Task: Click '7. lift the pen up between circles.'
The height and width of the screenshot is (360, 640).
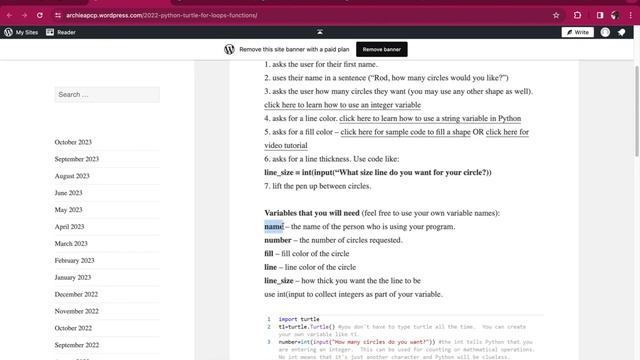Action: pos(318,186)
